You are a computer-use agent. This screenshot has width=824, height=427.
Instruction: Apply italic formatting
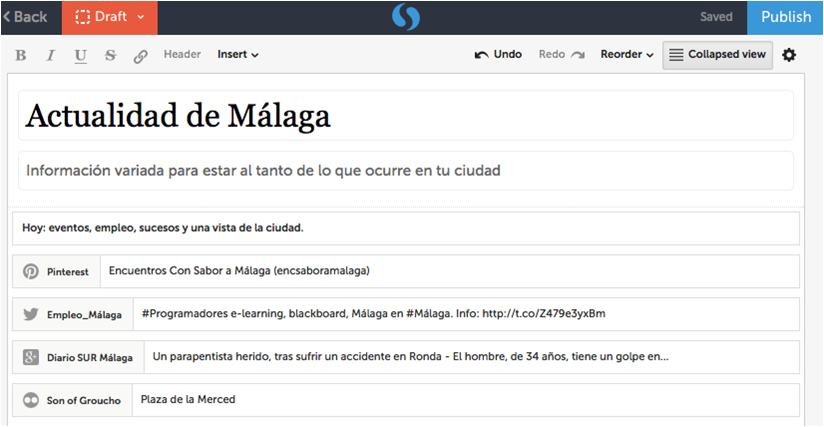click(x=50, y=55)
